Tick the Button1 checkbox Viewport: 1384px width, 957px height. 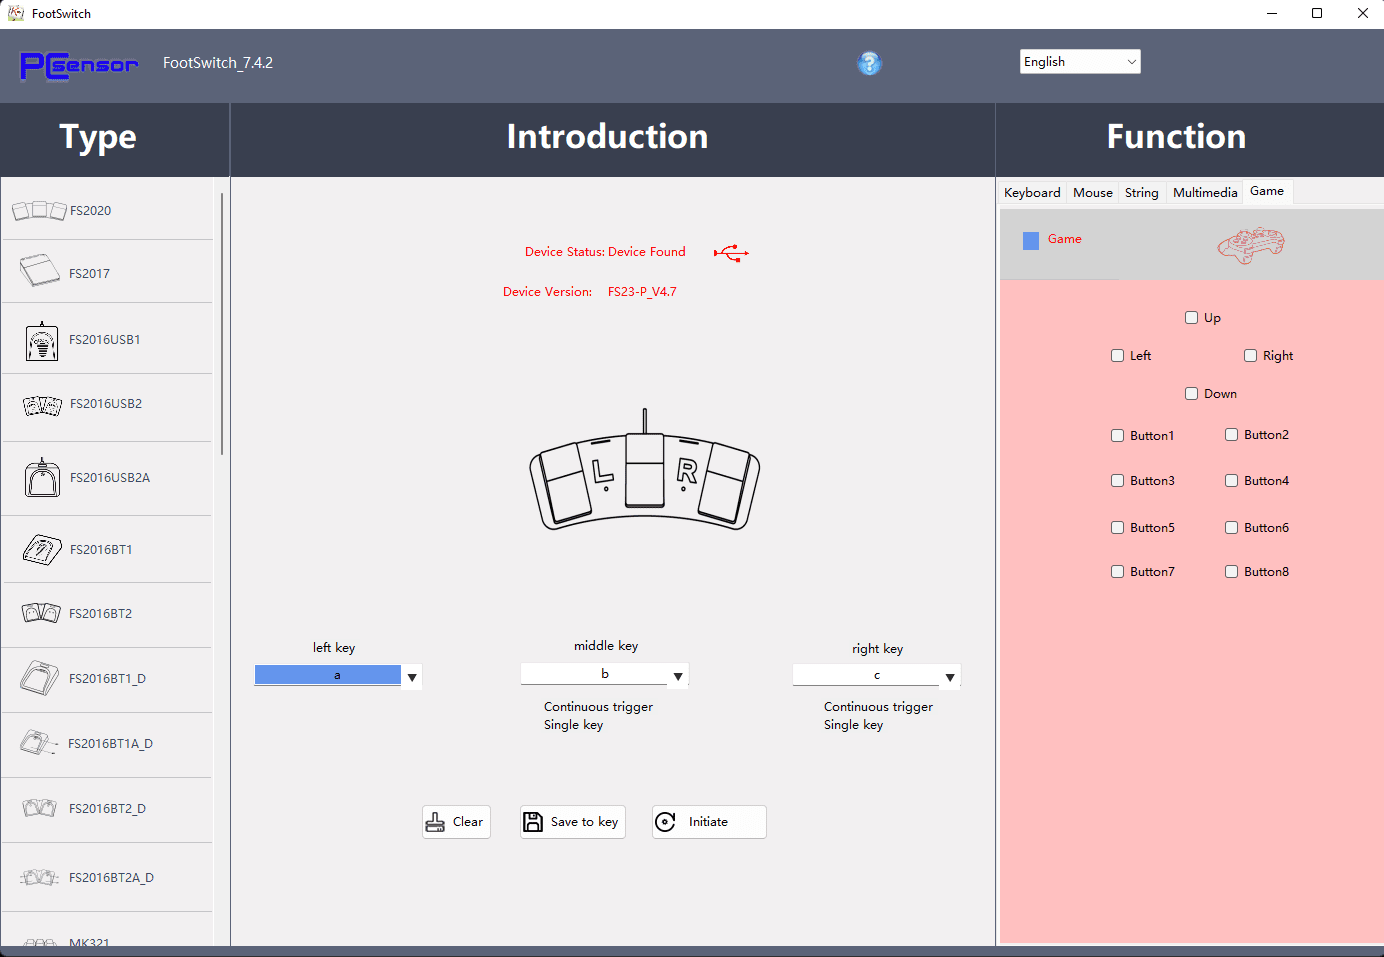click(1117, 436)
